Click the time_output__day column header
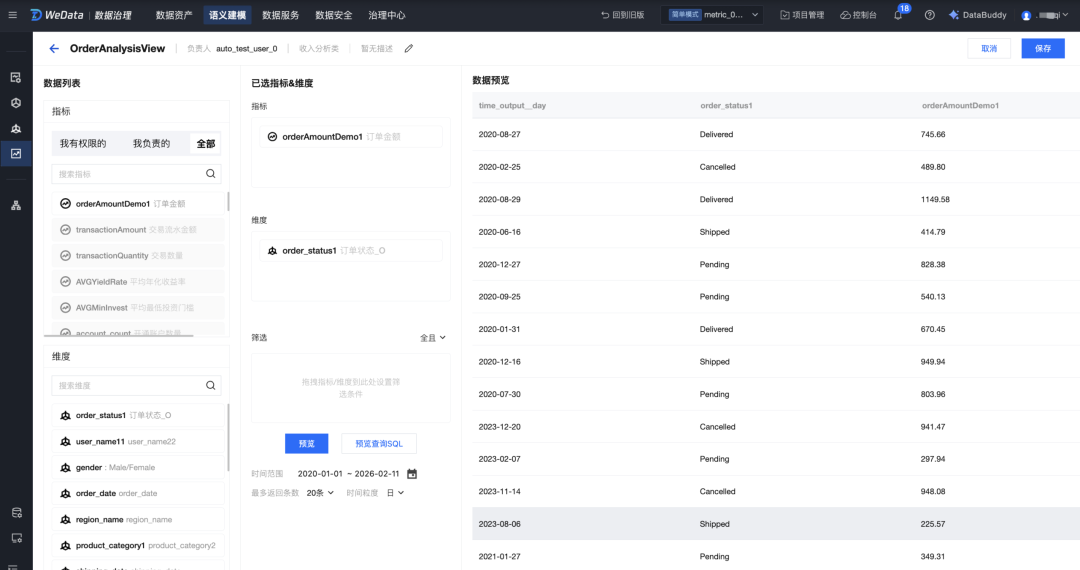The image size is (1080, 570). [x=512, y=105]
